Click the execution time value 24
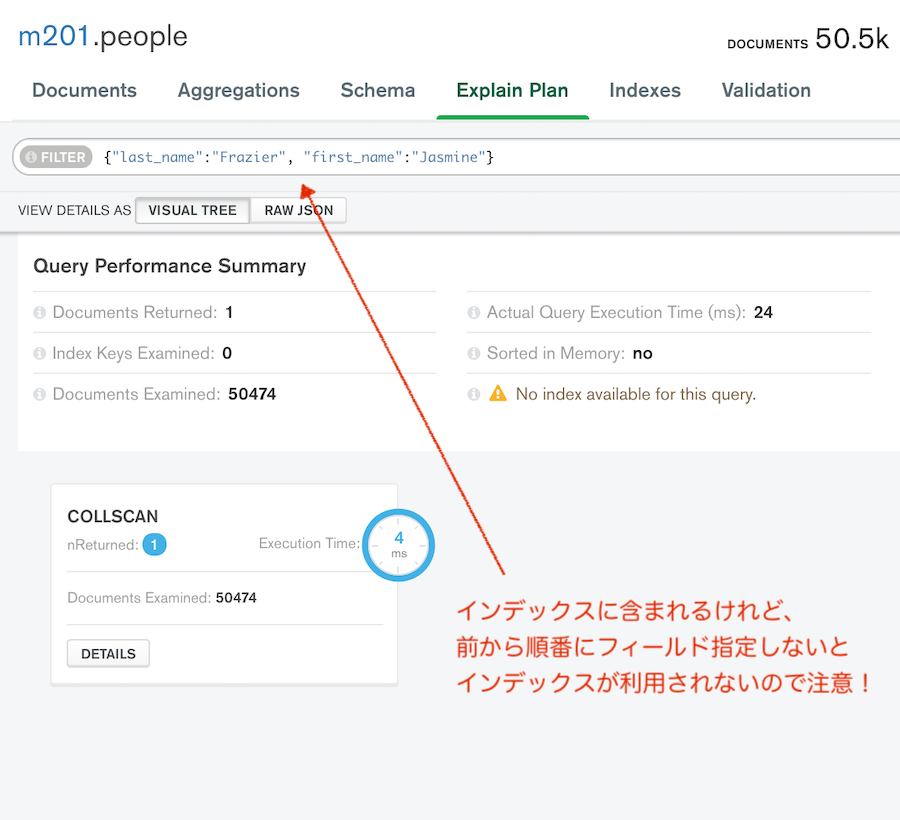 coord(763,312)
